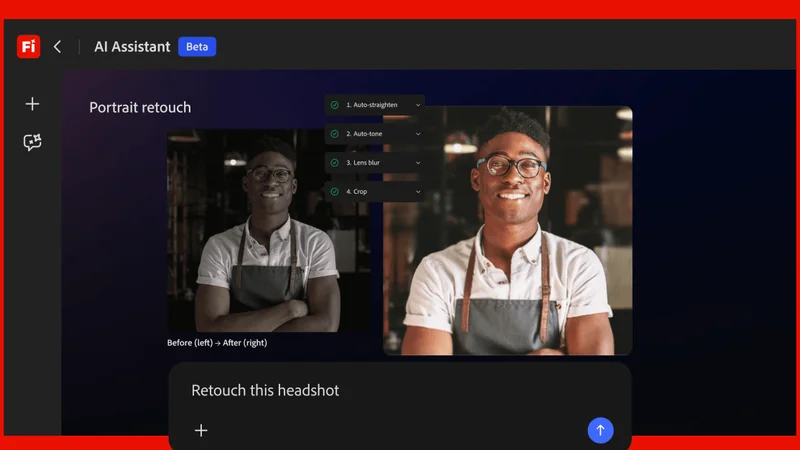The width and height of the screenshot is (800, 450).
Task: Toggle the Auto-tone step checkmark
Action: click(335, 133)
